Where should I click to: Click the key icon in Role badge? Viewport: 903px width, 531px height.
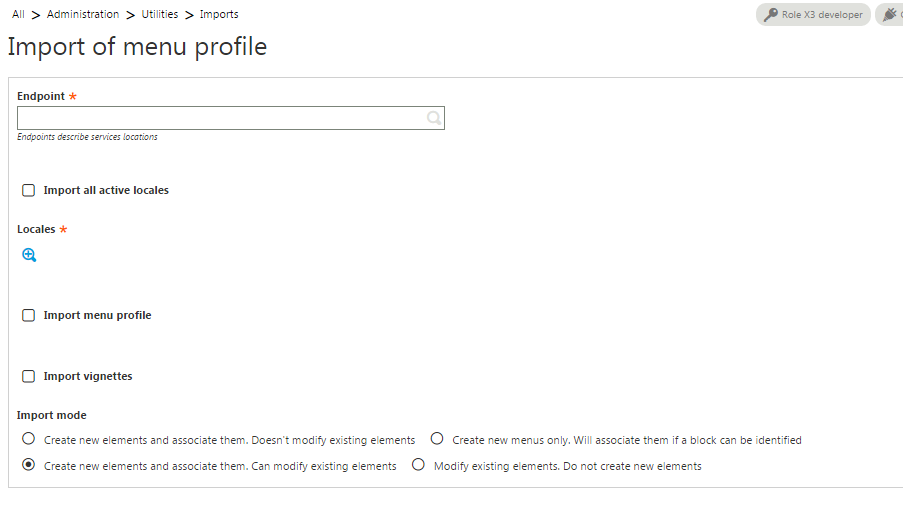(x=771, y=14)
